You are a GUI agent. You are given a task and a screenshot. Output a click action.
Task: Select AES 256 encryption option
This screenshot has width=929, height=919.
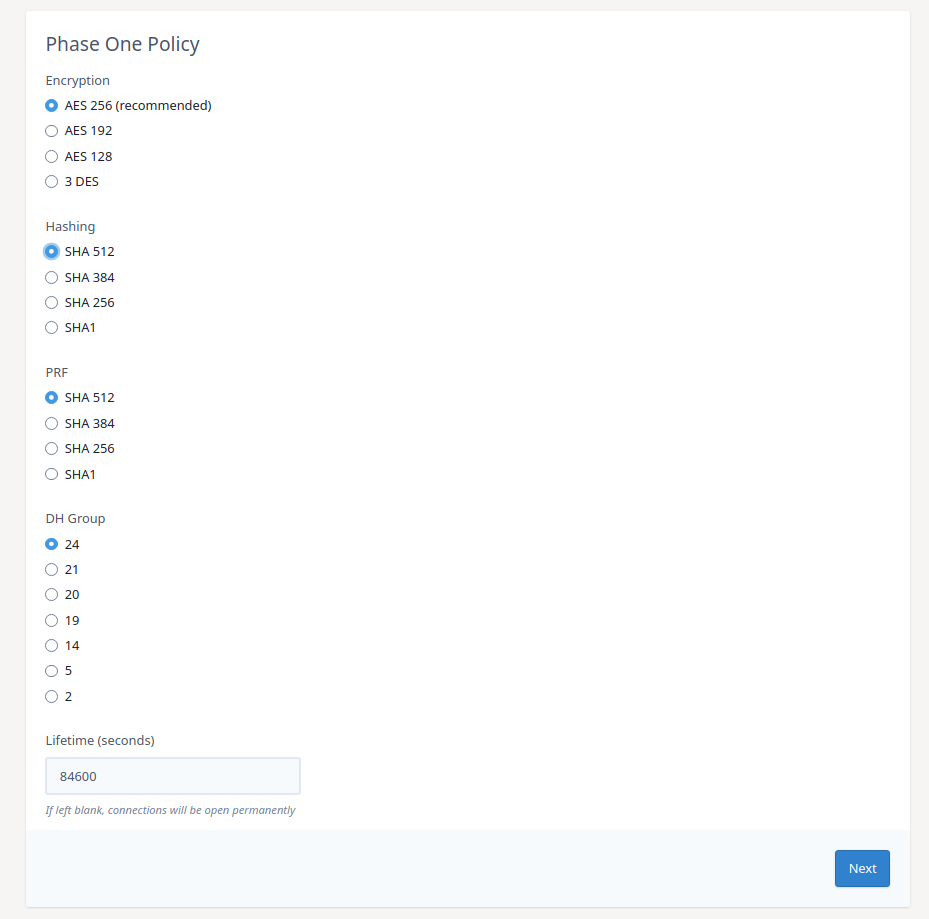(51, 105)
